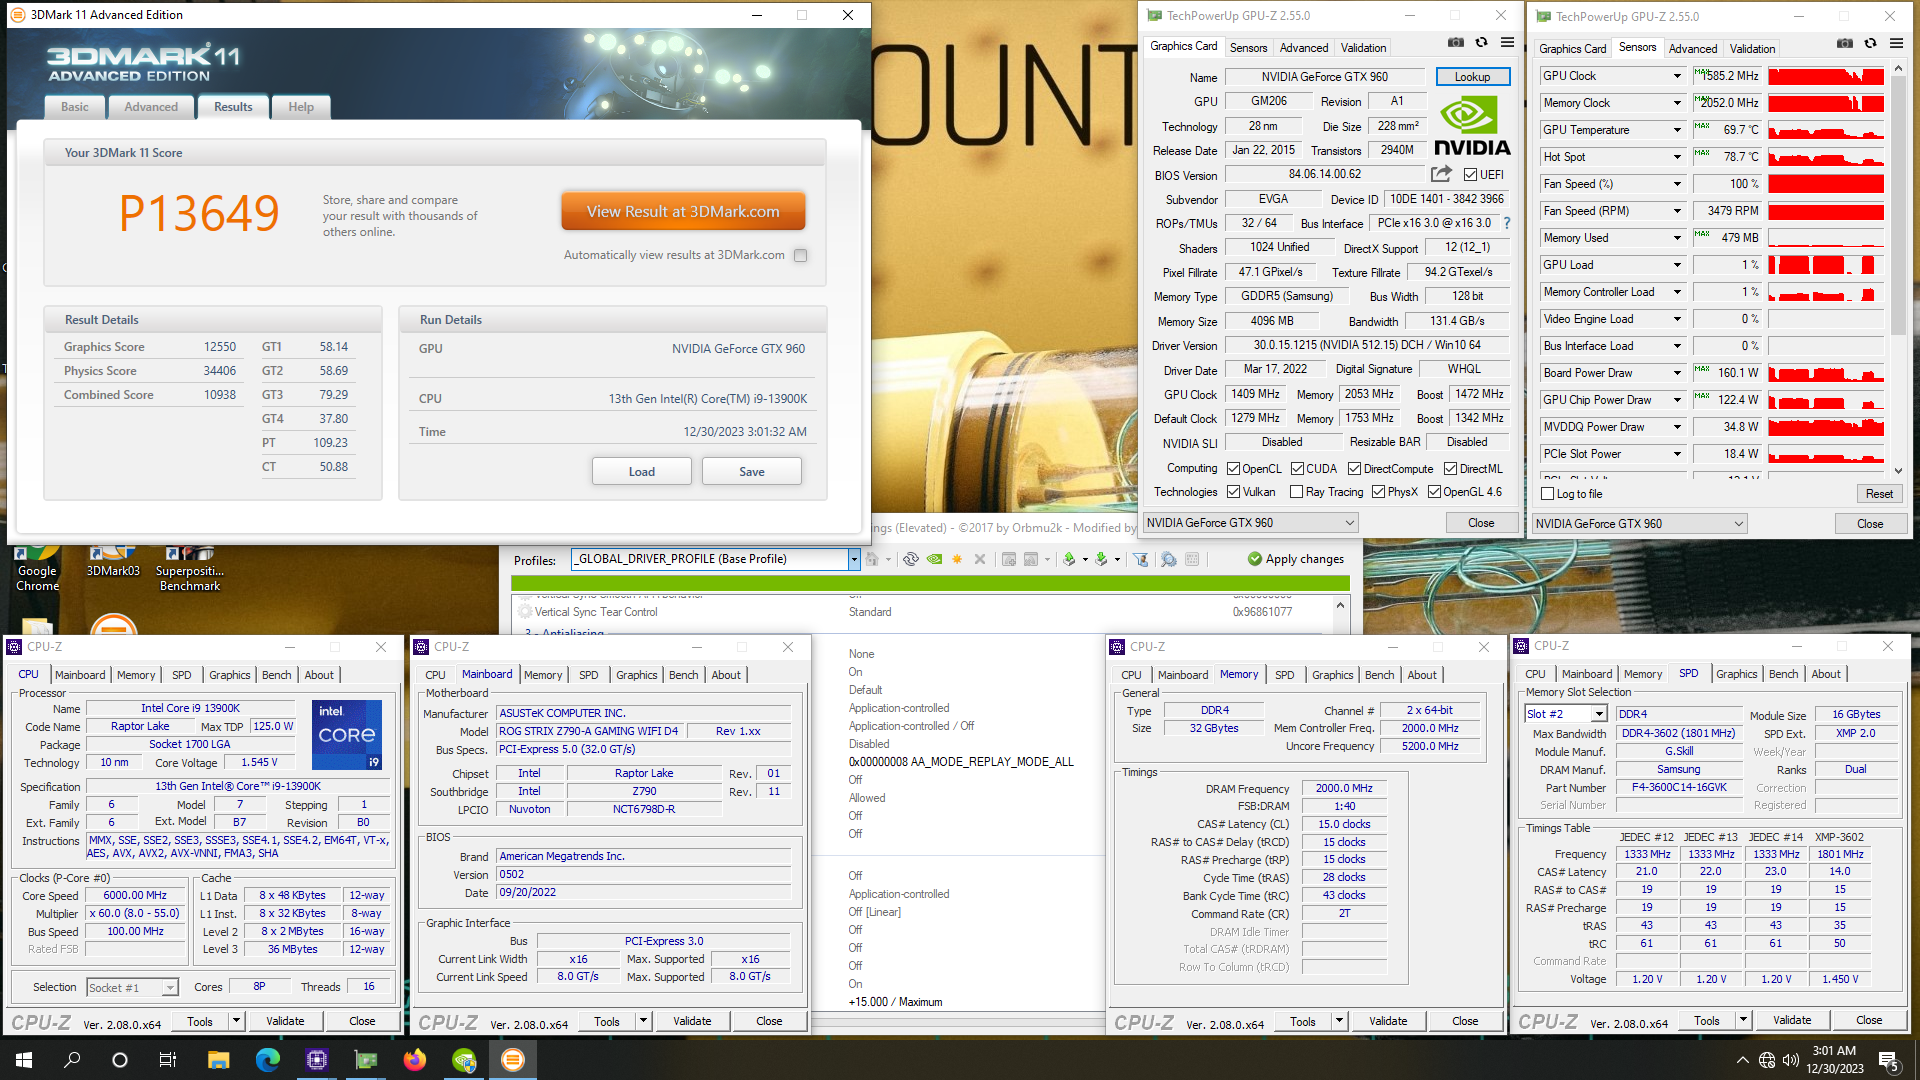Open hamburger menu in GPU-Z Sensors window
Image resolution: width=1920 pixels, height=1080 pixels.
pos(1896,43)
